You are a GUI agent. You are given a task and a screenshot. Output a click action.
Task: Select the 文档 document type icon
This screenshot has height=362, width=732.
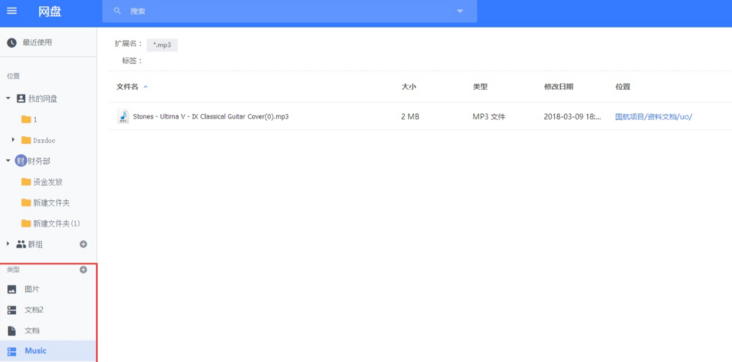coord(12,331)
